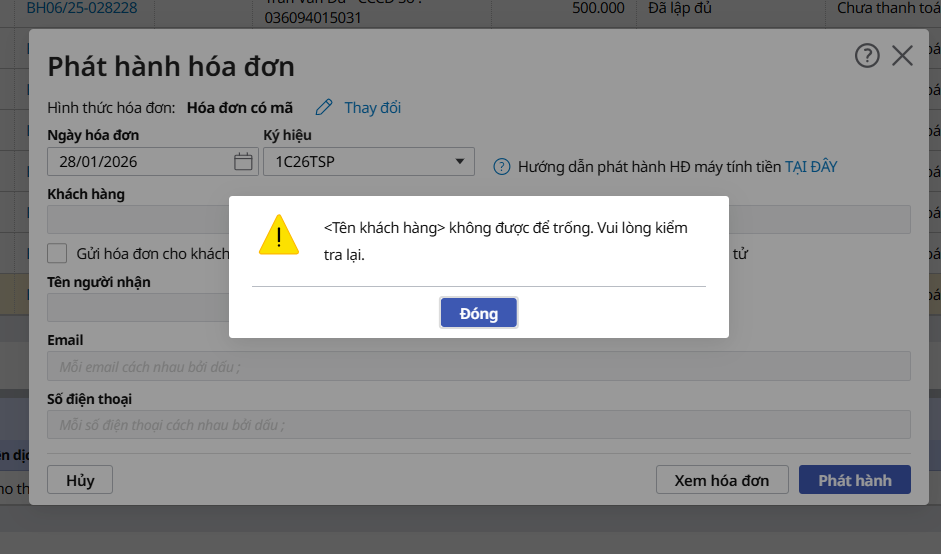Image resolution: width=941 pixels, height=554 pixels.
Task: Click the Xem hóa đơn button
Action: [721, 480]
